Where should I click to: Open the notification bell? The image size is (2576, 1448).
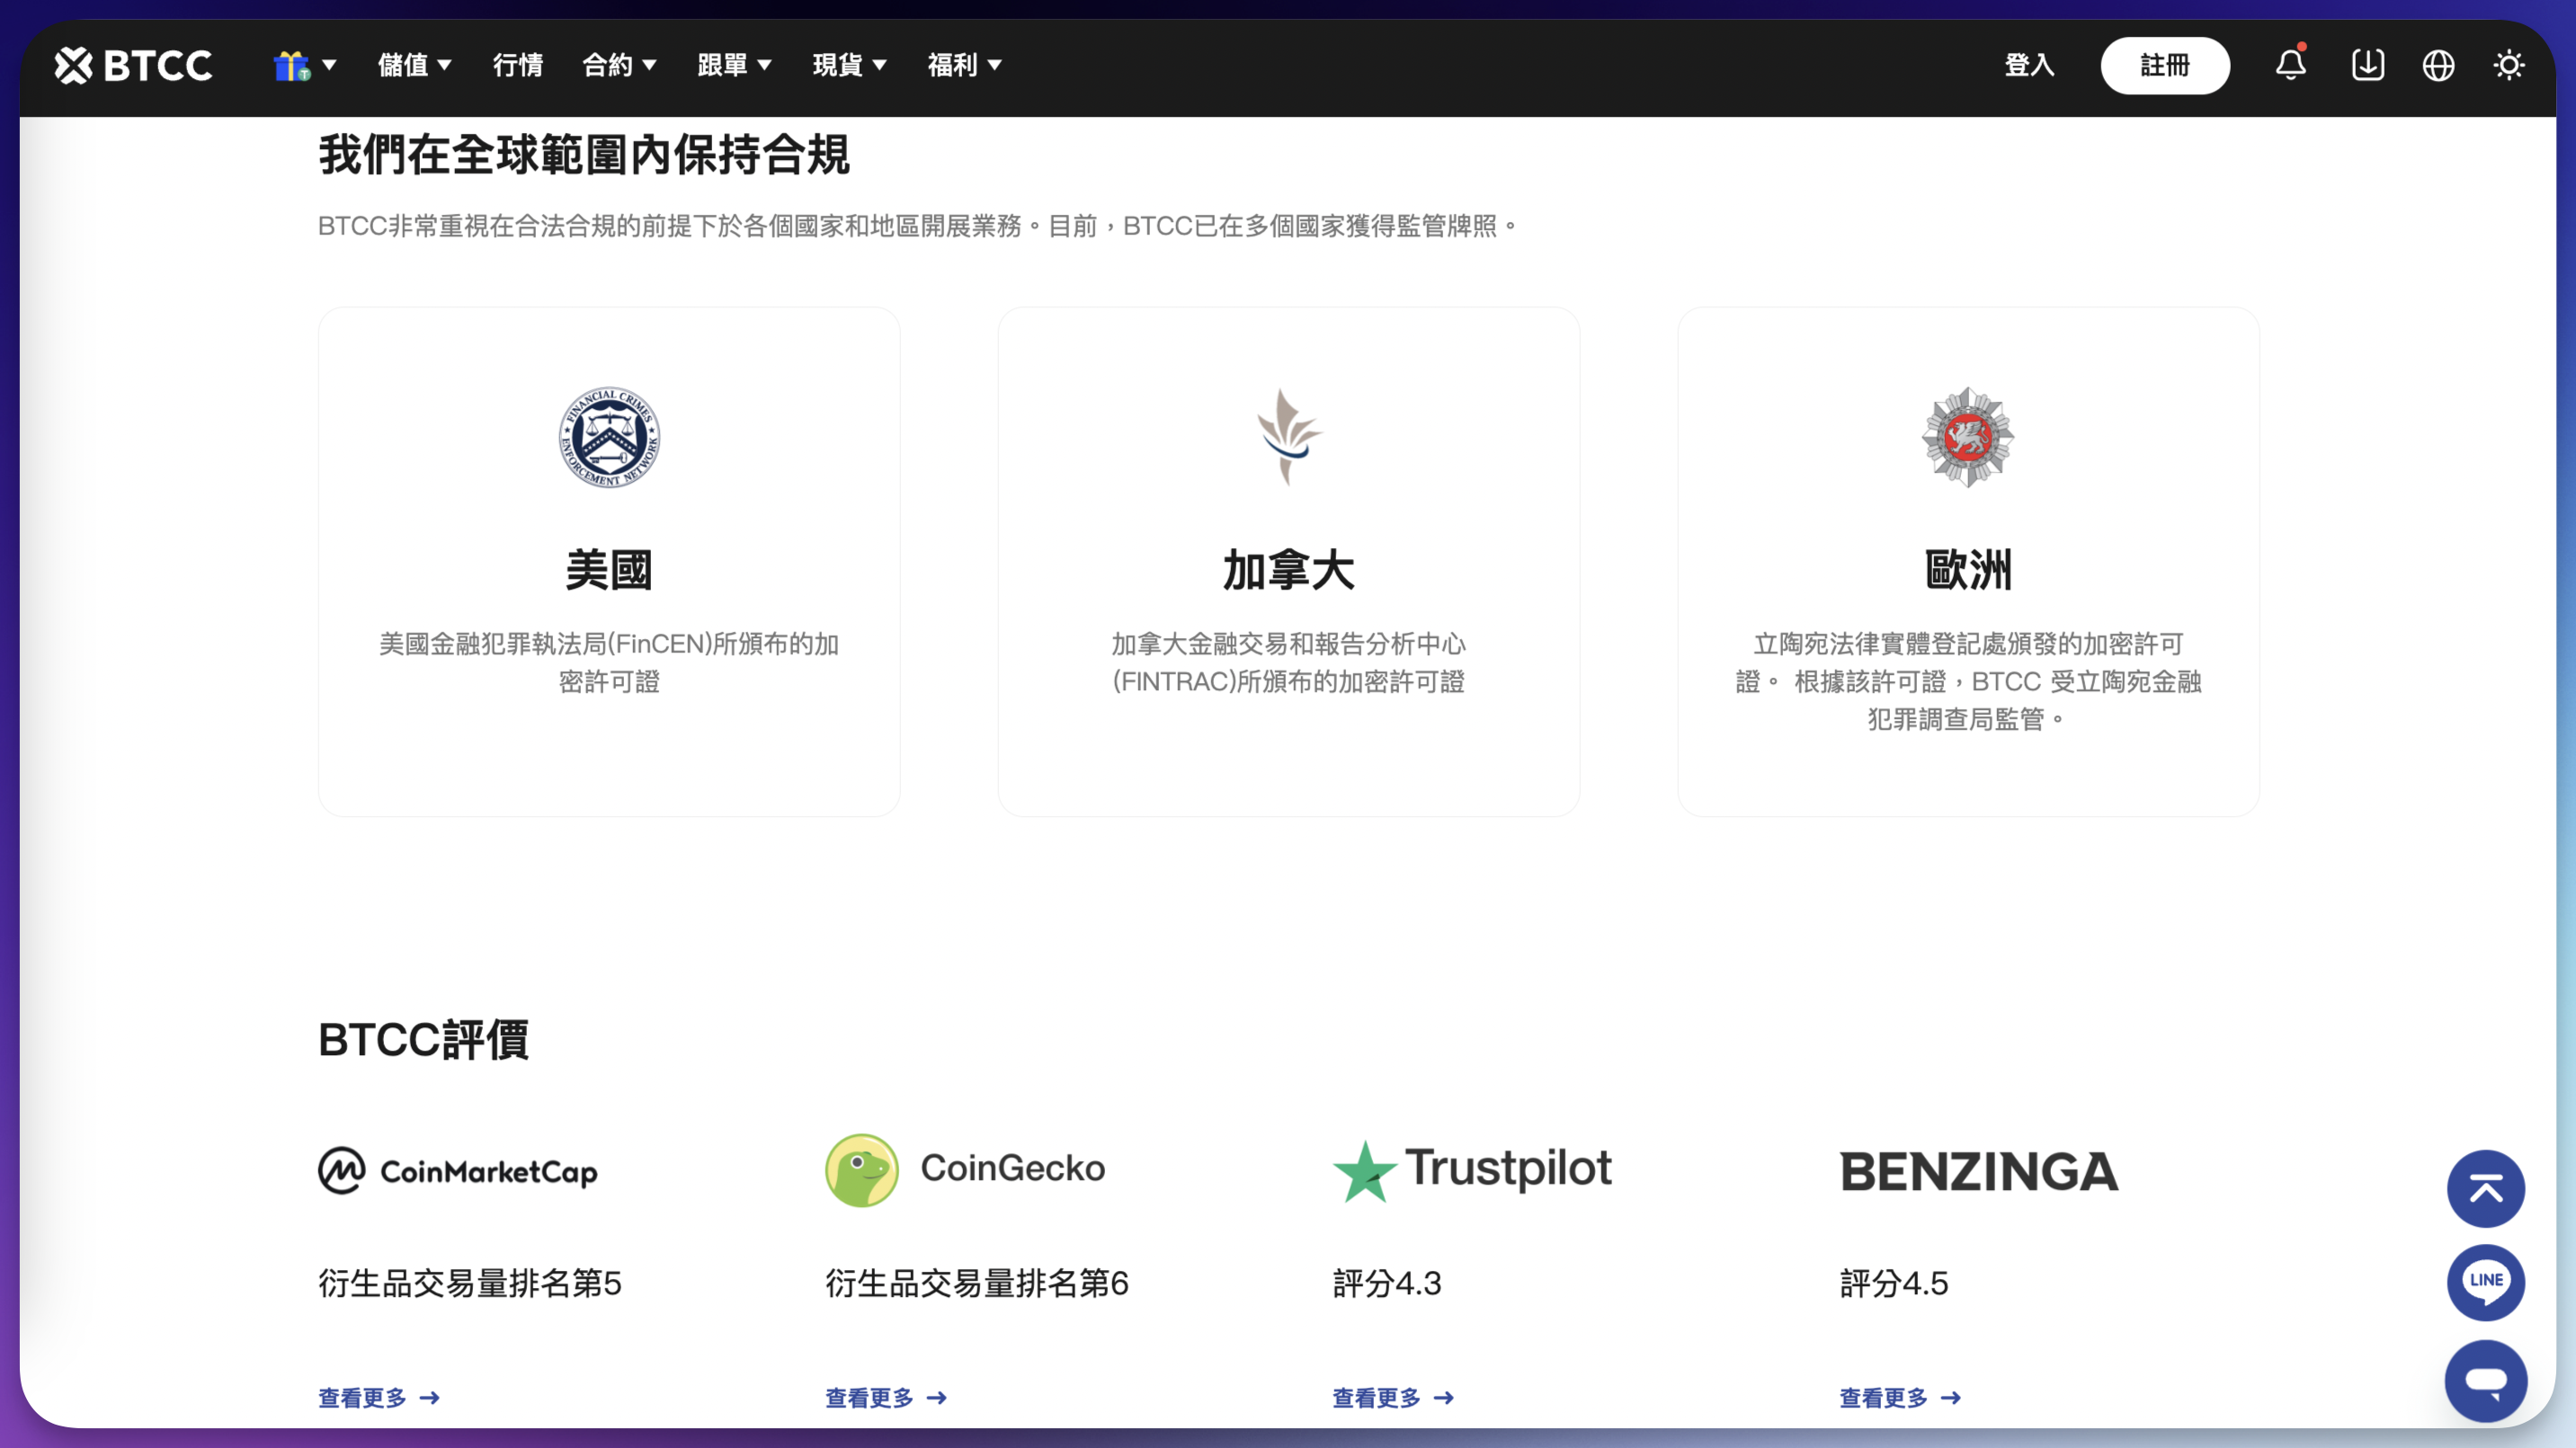click(x=2291, y=64)
